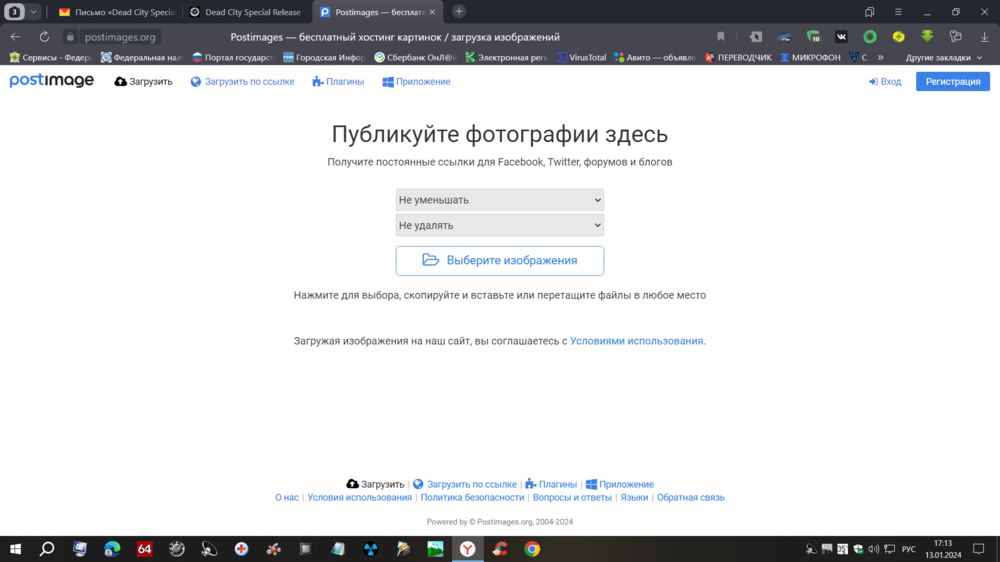Open the radiation symbol taskbar app
The height and width of the screenshot is (562, 1000).
[371, 549]
